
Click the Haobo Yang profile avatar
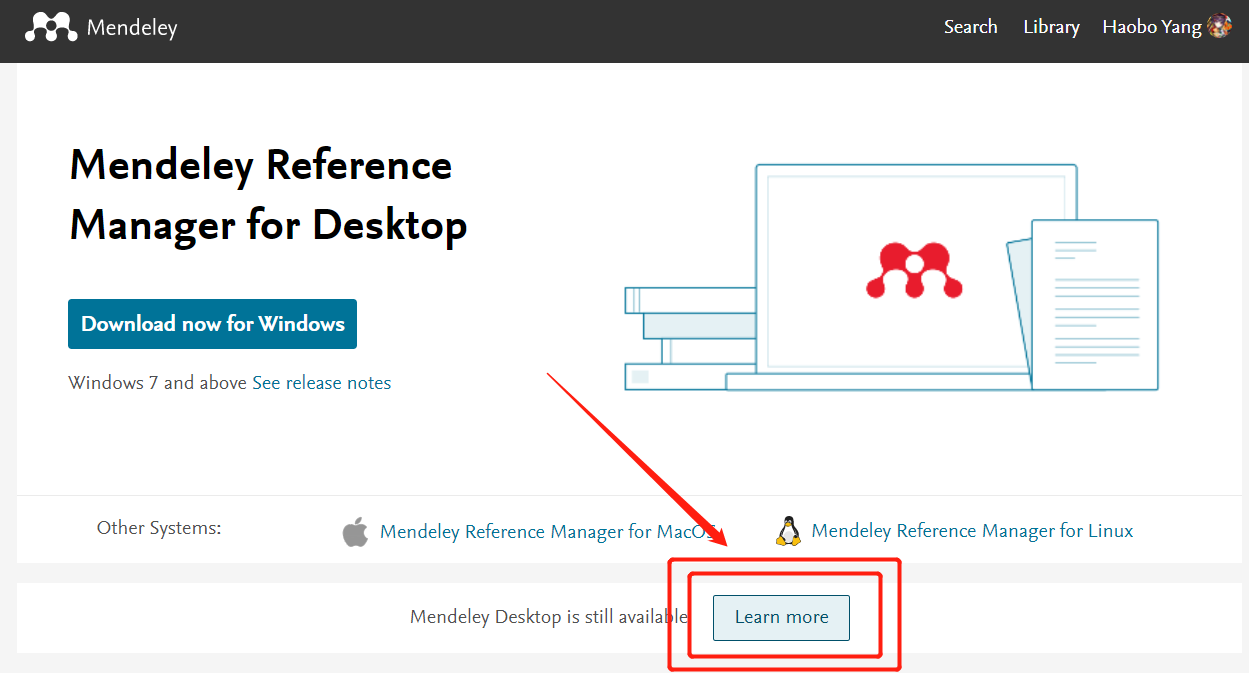(1219, 27)
